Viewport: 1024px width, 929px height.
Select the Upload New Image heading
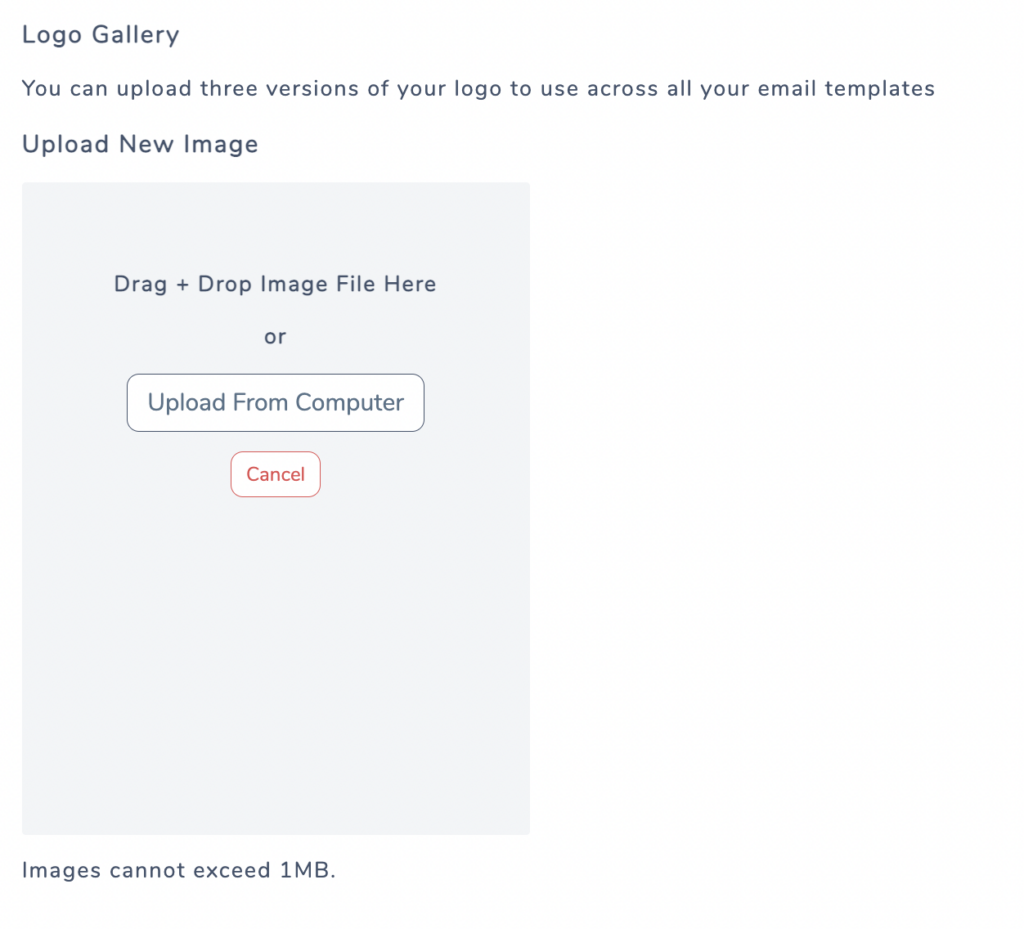point(140,144)
